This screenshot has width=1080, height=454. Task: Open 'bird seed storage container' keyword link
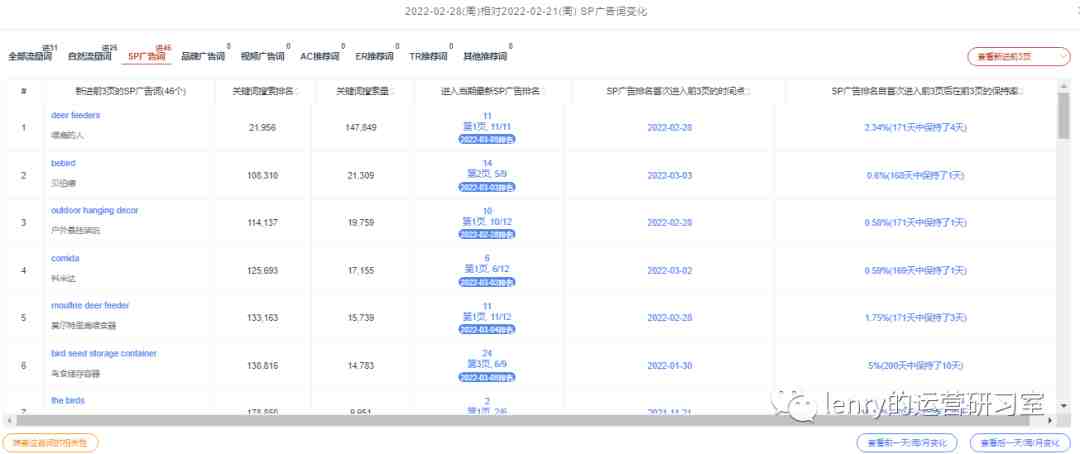coord(104,353)
